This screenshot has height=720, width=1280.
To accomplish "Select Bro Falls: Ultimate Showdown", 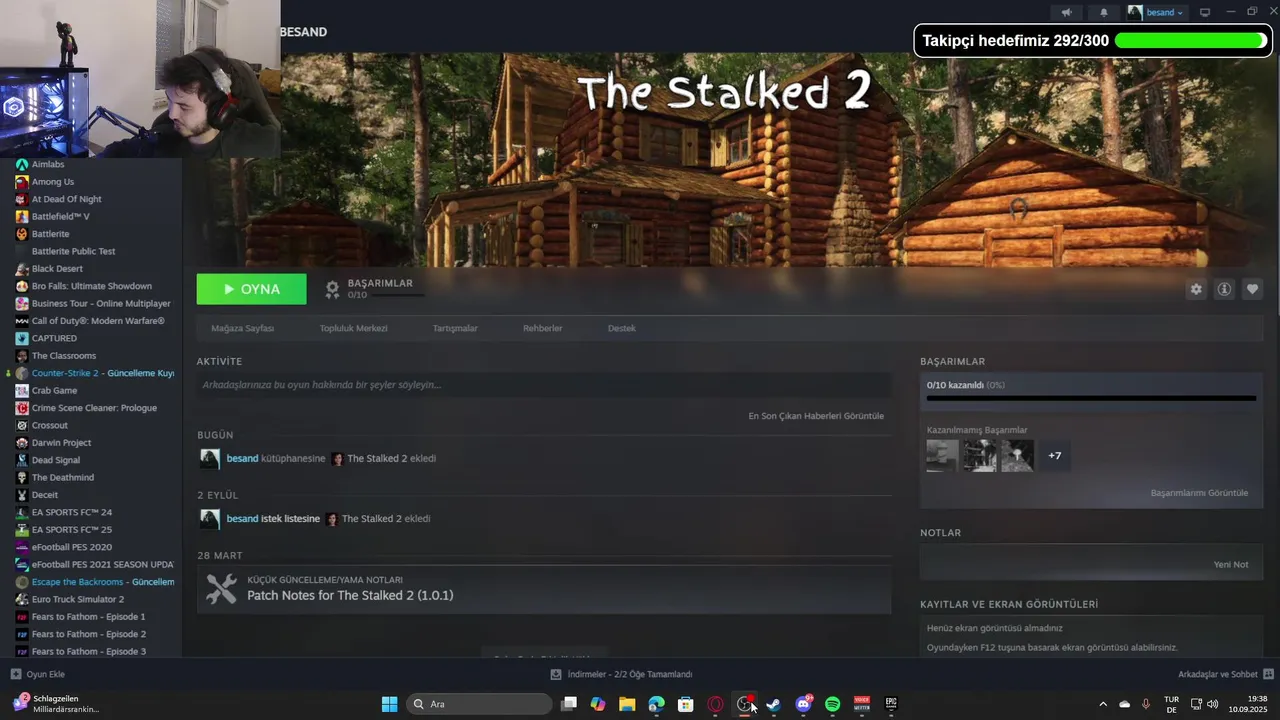I will coord(92,286).
